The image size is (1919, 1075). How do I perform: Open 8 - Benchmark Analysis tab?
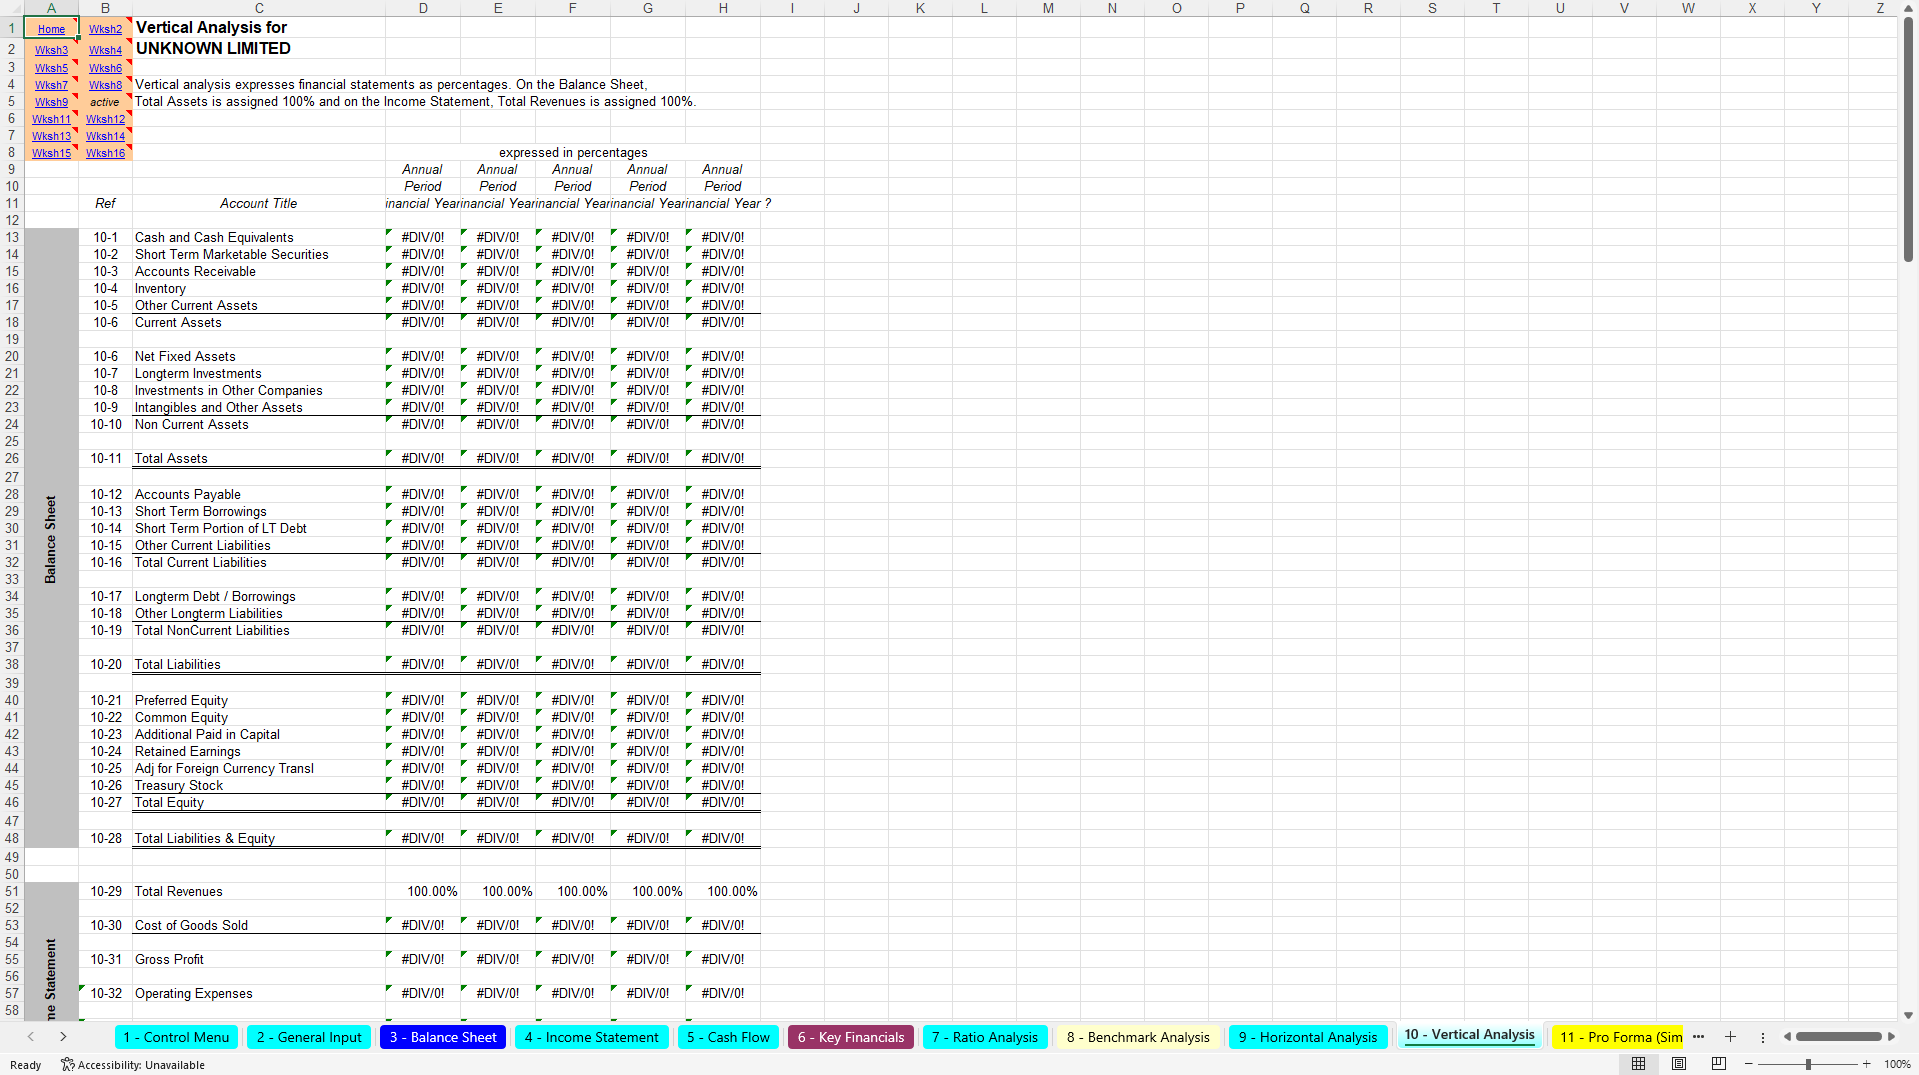1138,1037
